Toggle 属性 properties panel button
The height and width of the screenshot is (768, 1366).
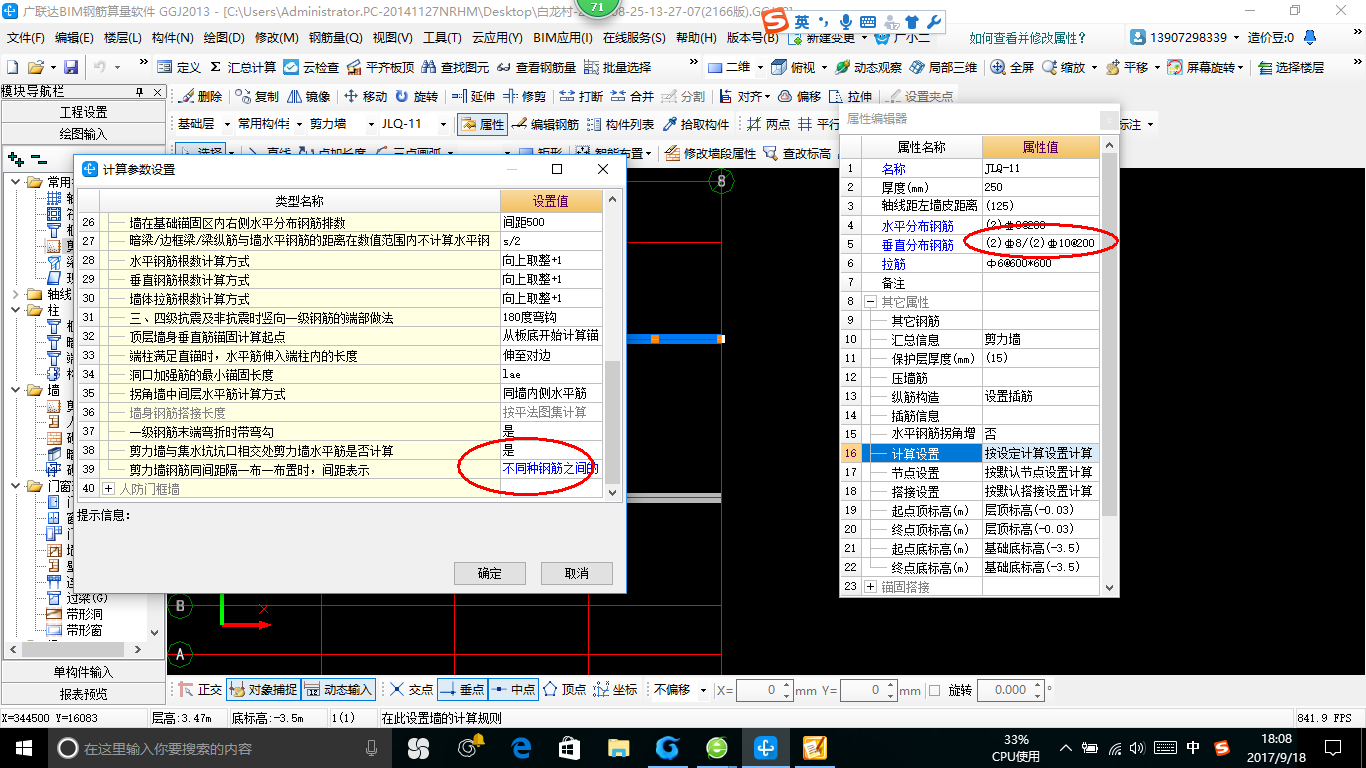[x=483, y=124]
